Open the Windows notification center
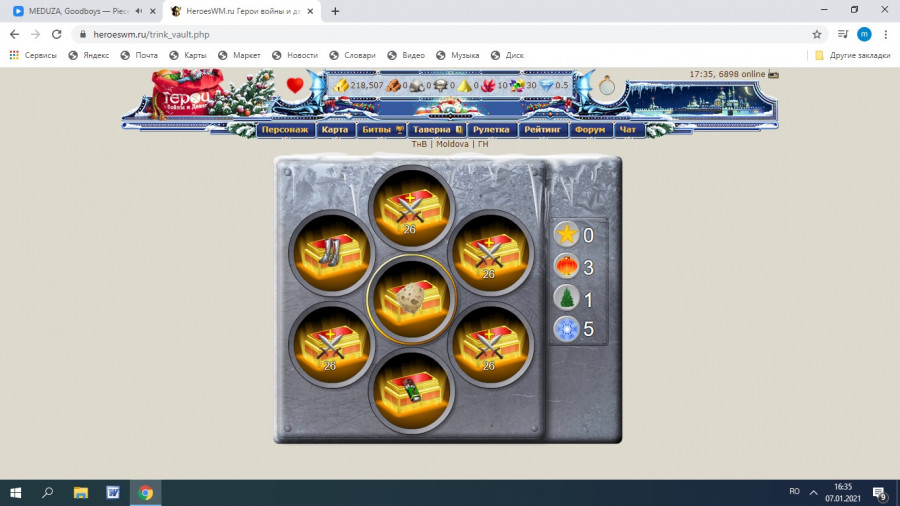 [879, 493]
